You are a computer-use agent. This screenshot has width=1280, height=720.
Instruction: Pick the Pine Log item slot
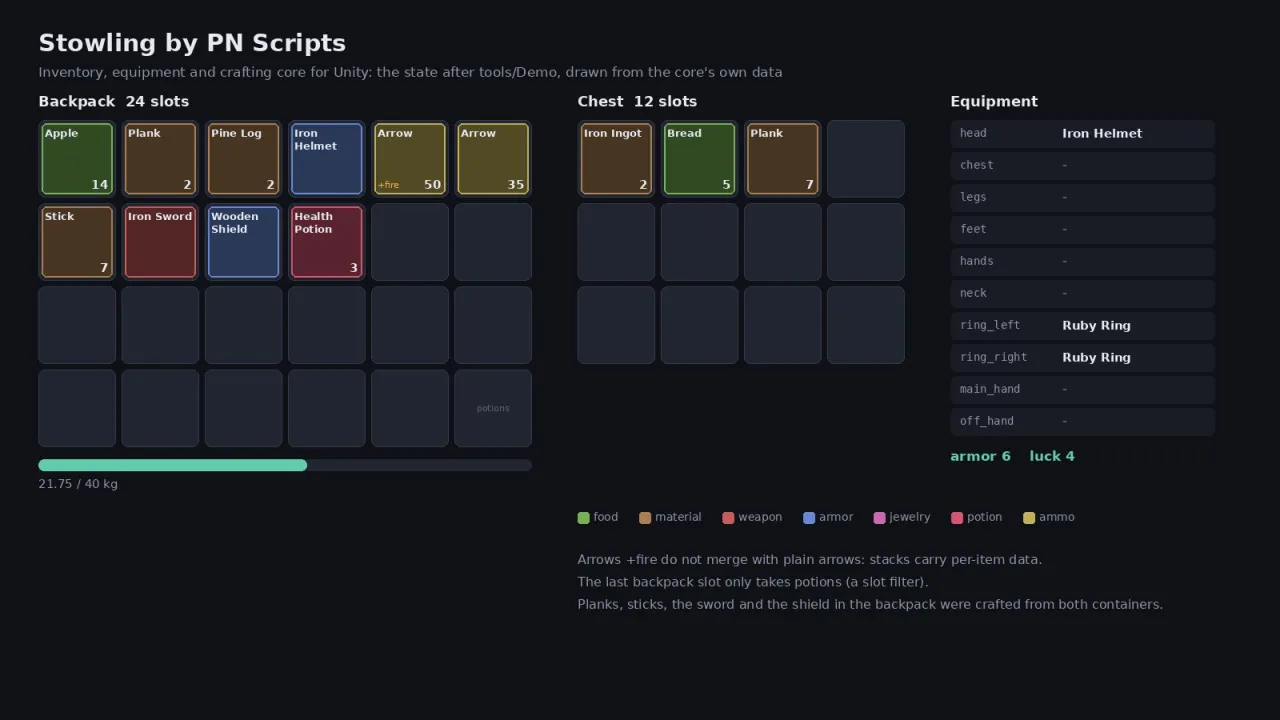coord(244,159)
